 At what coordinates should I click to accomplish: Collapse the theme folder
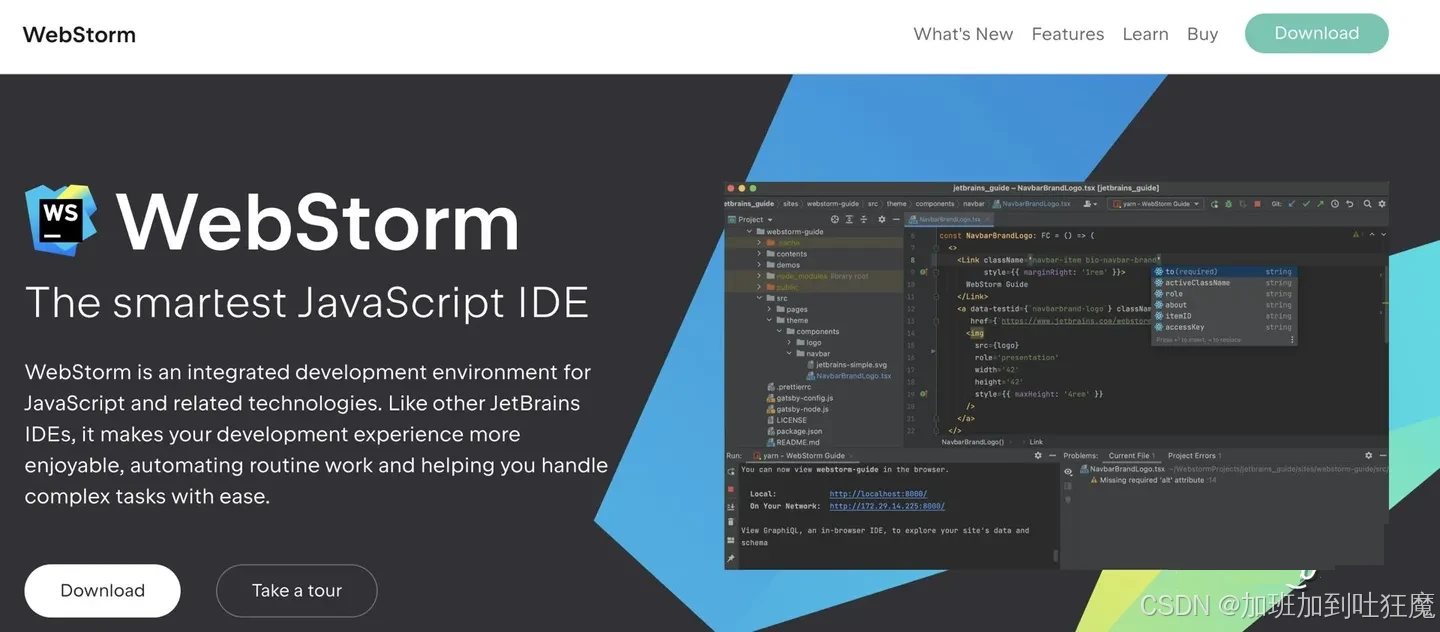pyautogui.click(x=769, y=320)
